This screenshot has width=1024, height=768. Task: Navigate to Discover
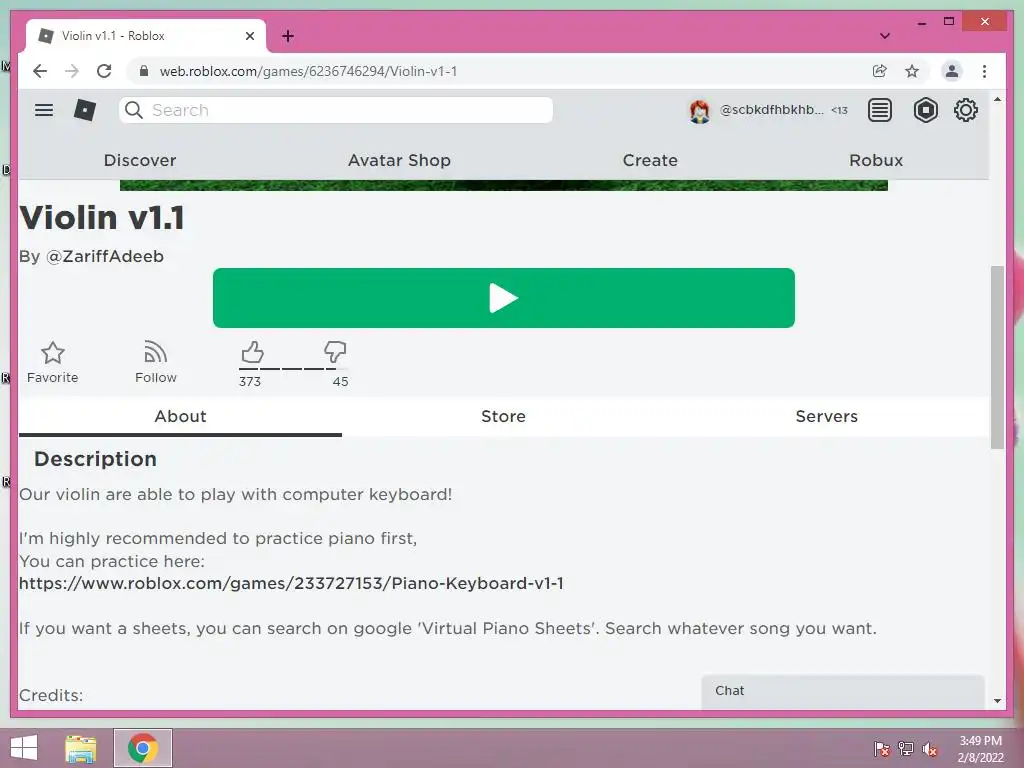(140, 160)
